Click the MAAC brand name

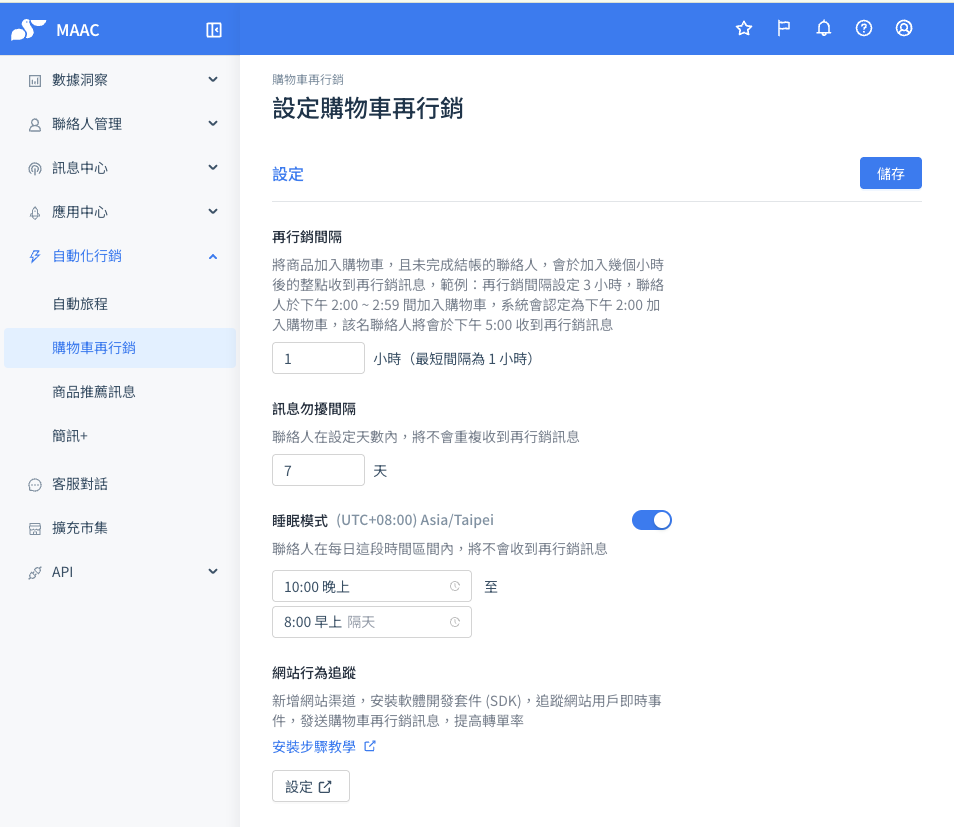78,30
